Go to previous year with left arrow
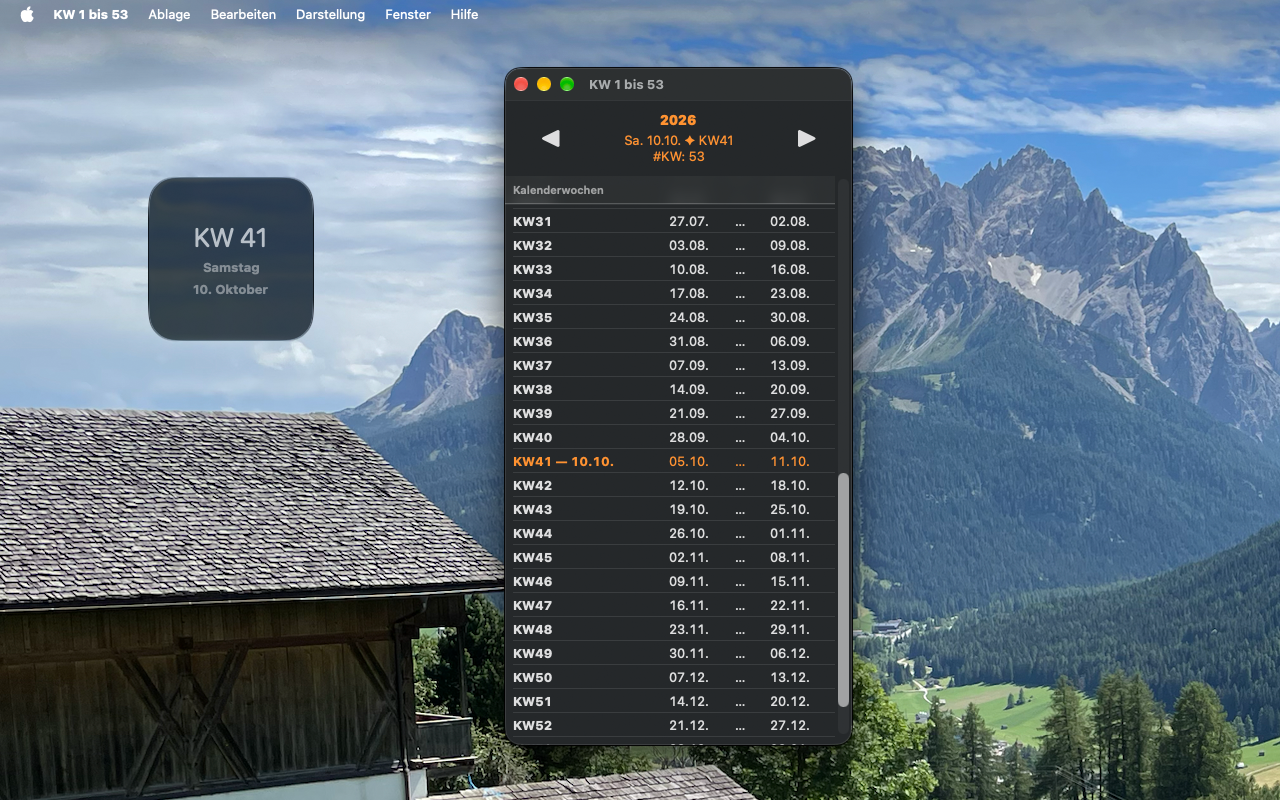Screen dimensions: 1280x800 point(550,139)
